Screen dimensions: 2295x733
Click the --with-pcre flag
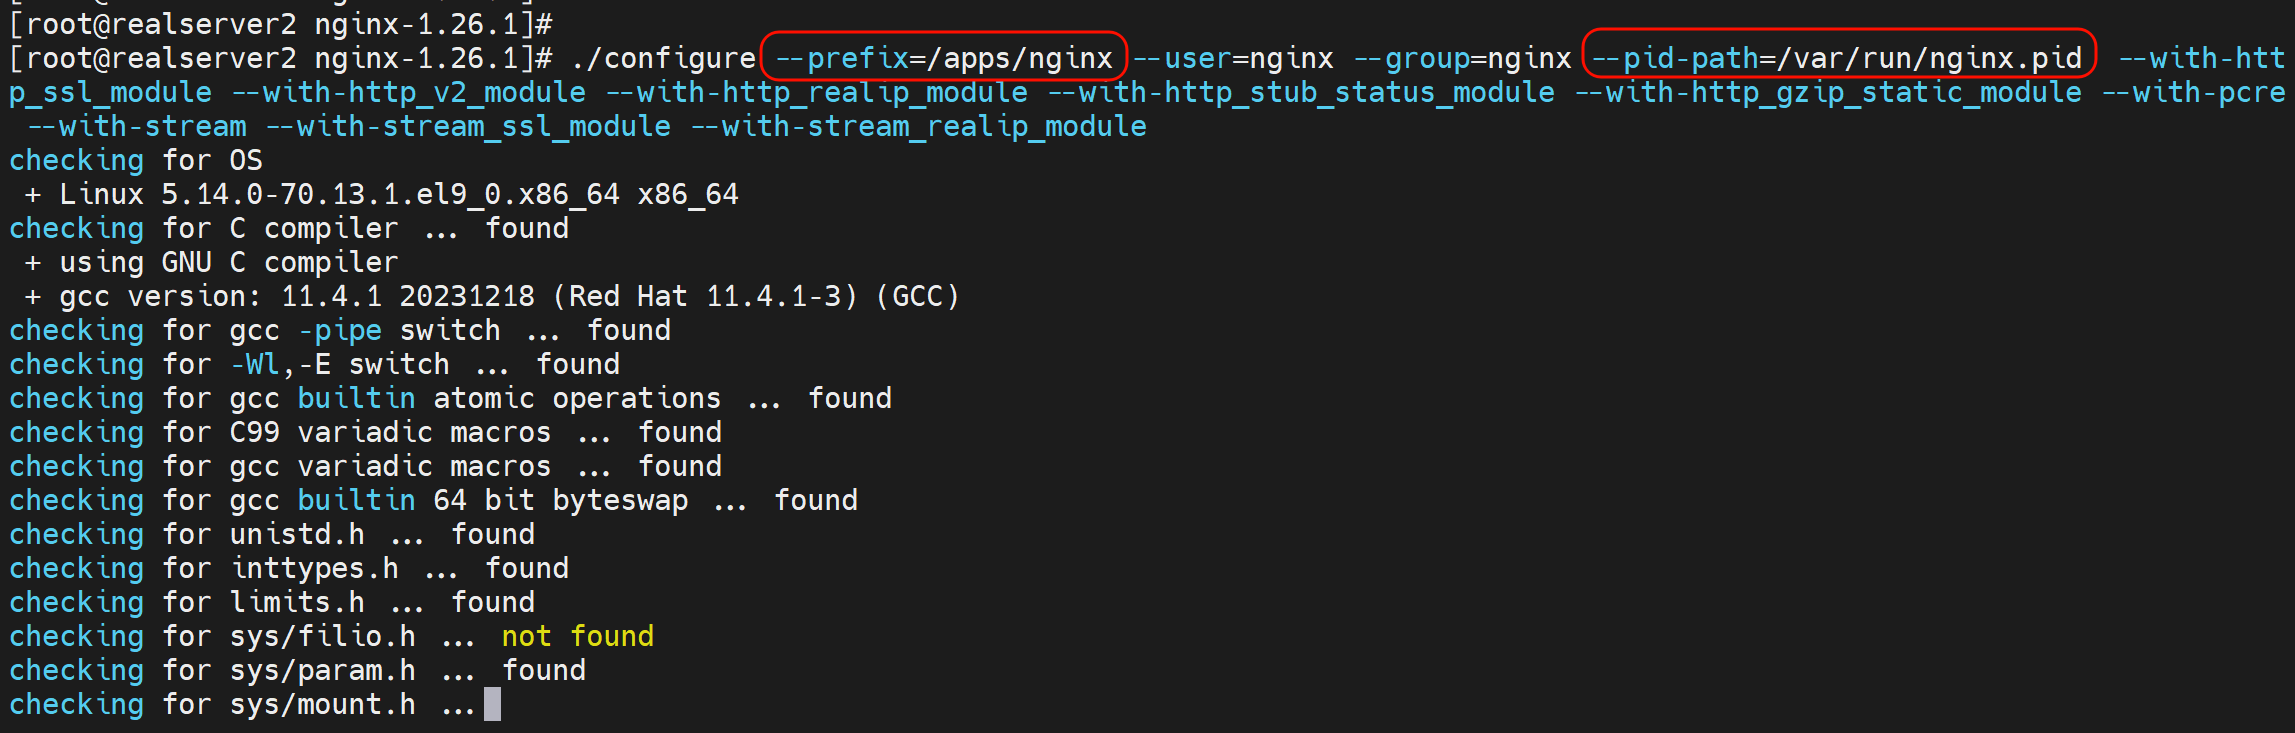click(2193, 92)
